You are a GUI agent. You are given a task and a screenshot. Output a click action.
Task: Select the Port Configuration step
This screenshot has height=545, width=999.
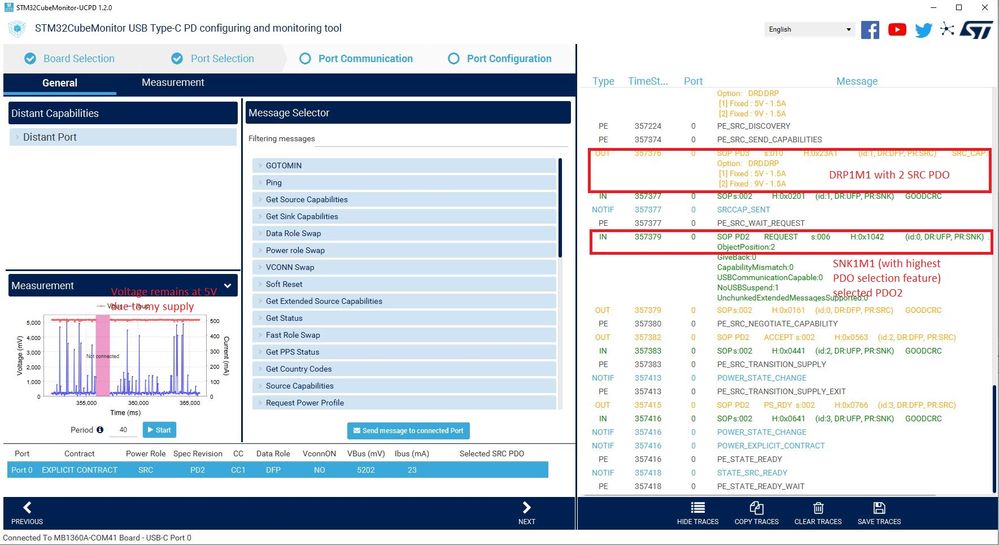pos(500,59)
